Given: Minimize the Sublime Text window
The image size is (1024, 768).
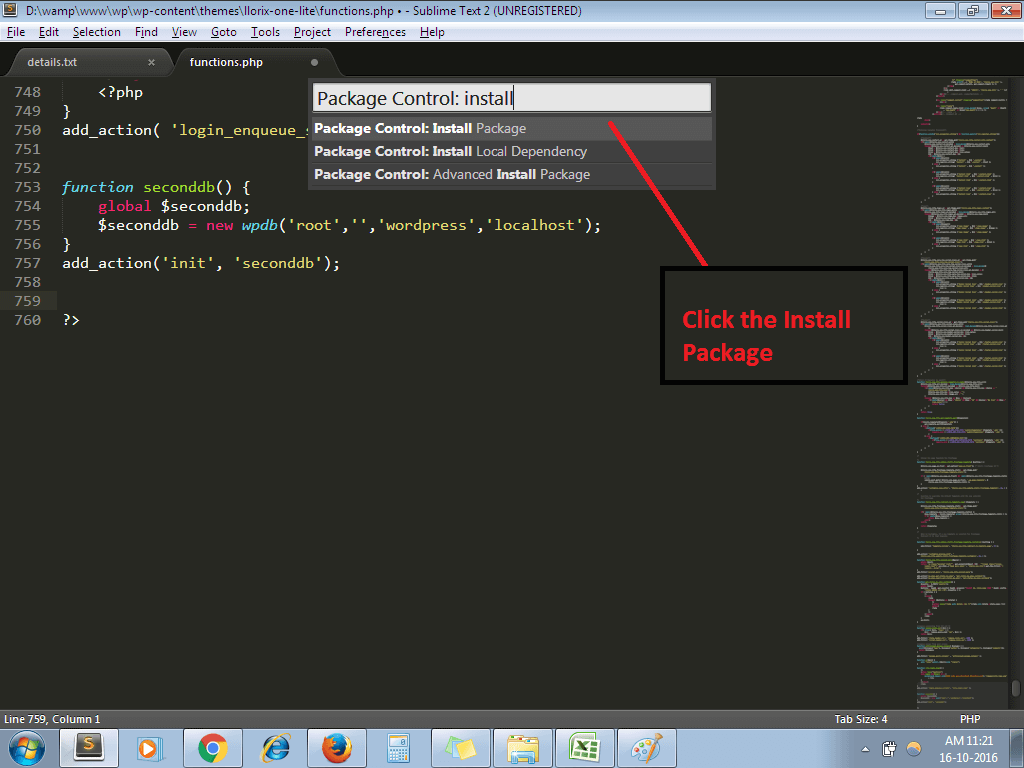Looking at the screenshot, I should (x=940, y=10).
